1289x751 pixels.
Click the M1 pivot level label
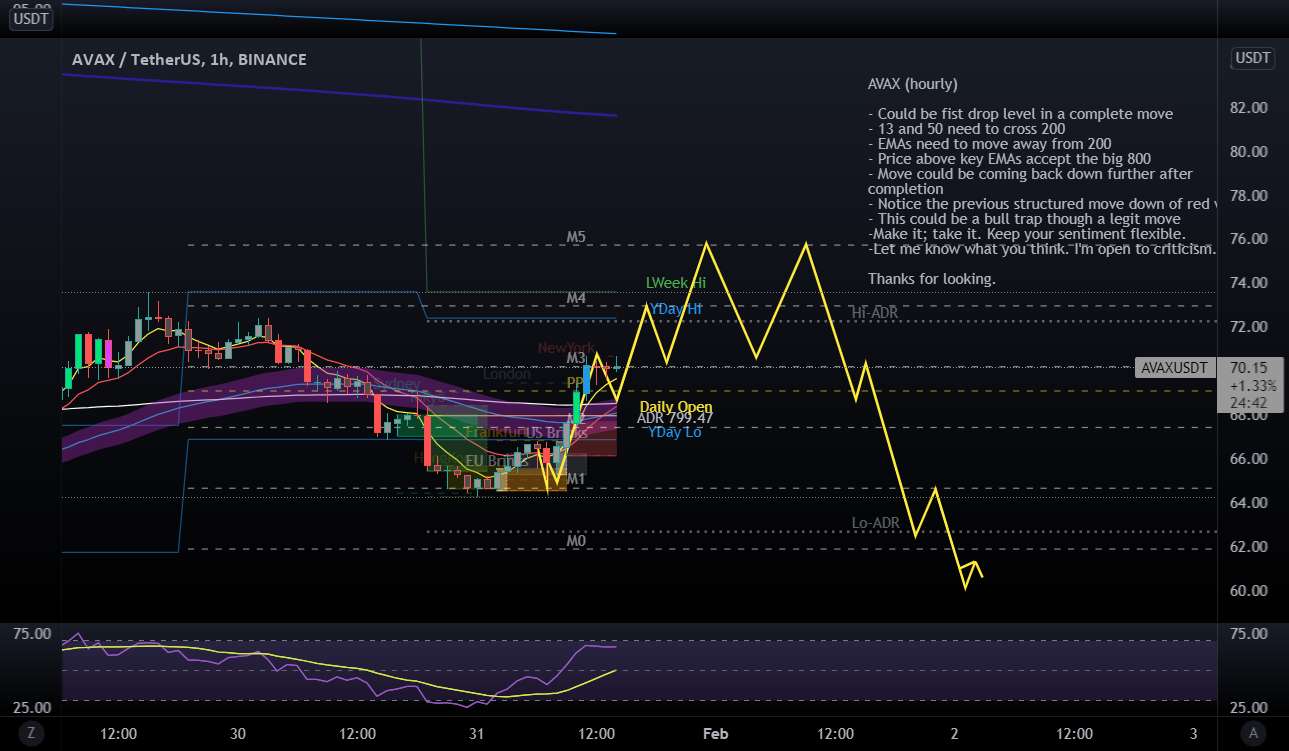click(x=575, y=480)
